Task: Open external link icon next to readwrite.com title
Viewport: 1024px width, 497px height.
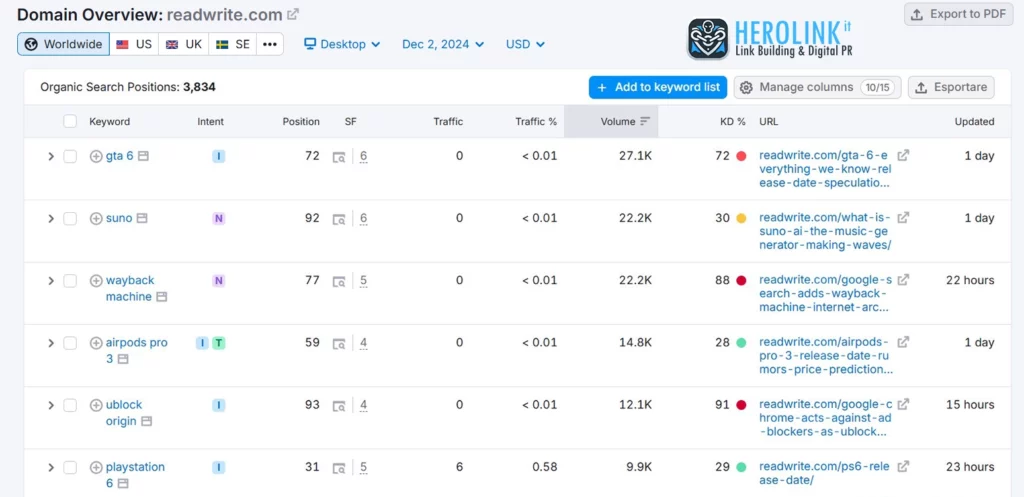Action: [293, 14]
